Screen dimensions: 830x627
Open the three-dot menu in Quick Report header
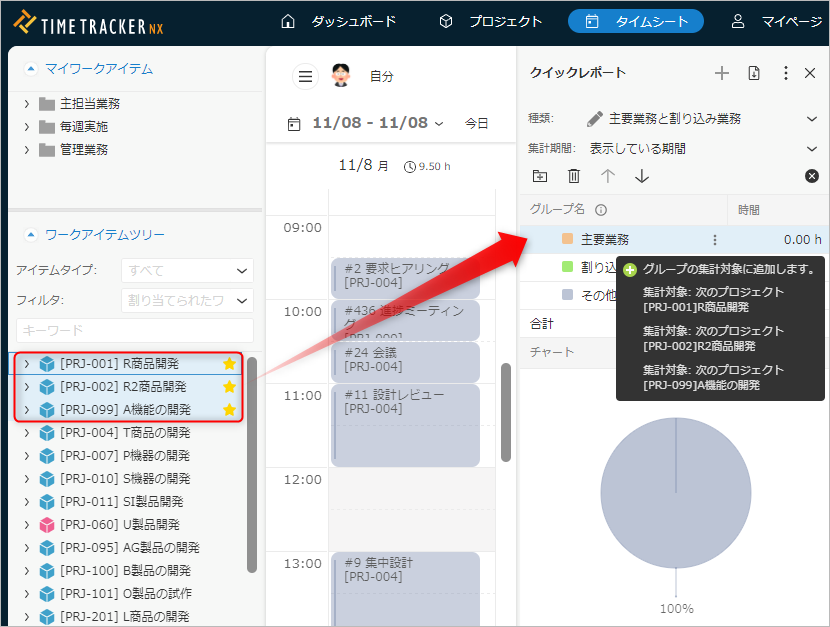point(785,73)
